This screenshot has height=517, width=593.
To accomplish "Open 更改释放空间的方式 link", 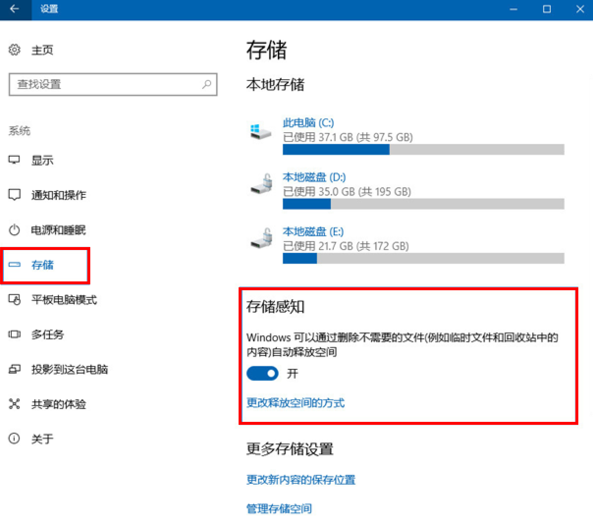I will pyautogui.click(x=295, y=403).
